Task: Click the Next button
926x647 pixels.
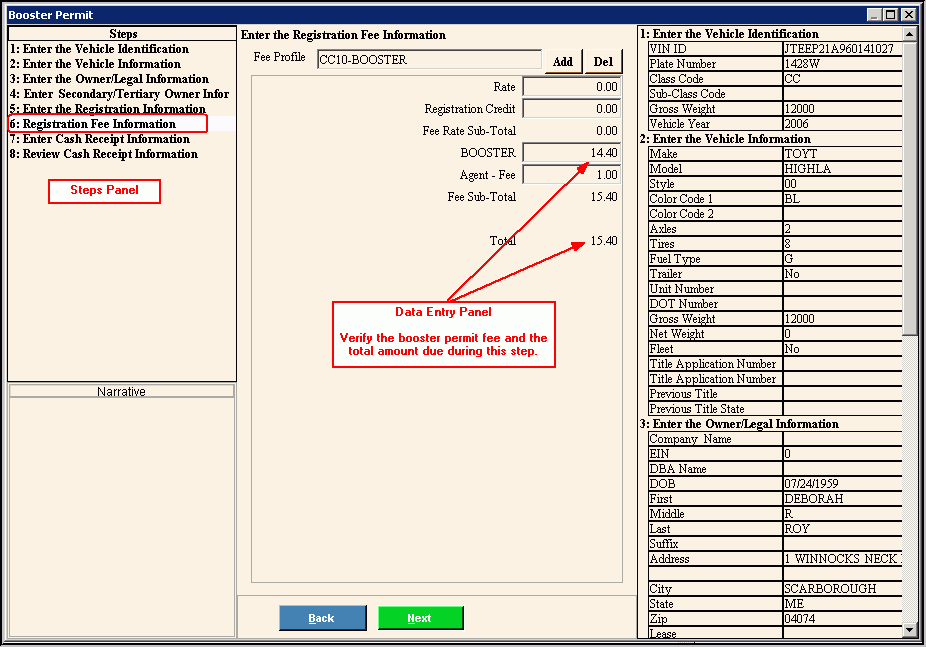Action: [420, 618]
